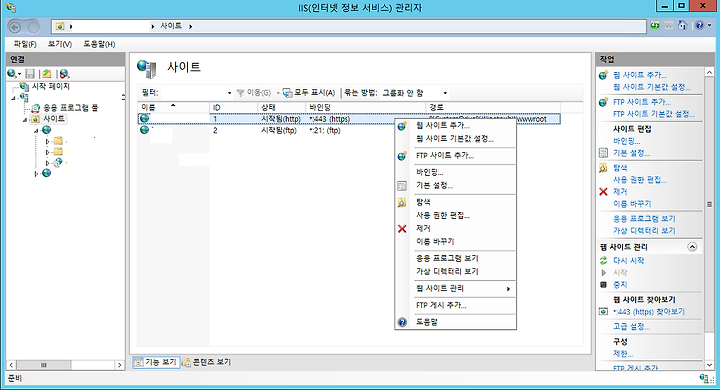Click the 기본 설정 icon in Actions pane
Screen dimensions: 720x390
coord(603,153)
